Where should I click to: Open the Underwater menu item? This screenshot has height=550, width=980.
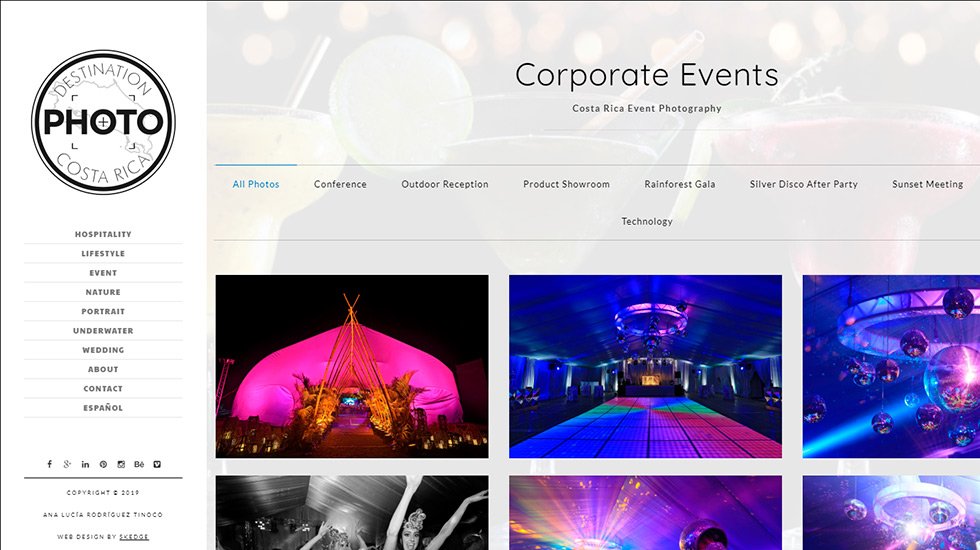click(x=103, y=331)
